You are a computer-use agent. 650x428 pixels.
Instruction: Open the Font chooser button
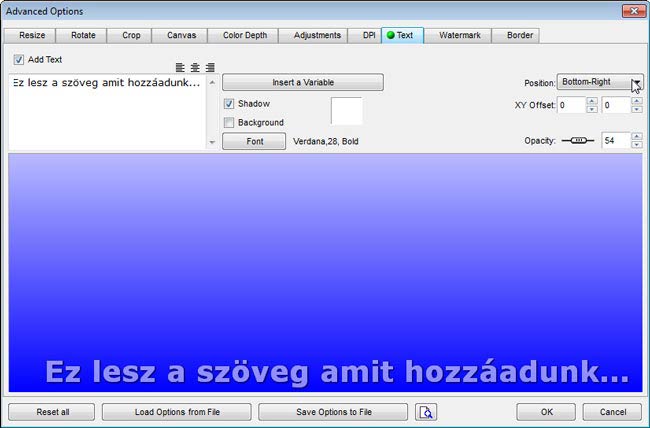[x=254, y=142]
